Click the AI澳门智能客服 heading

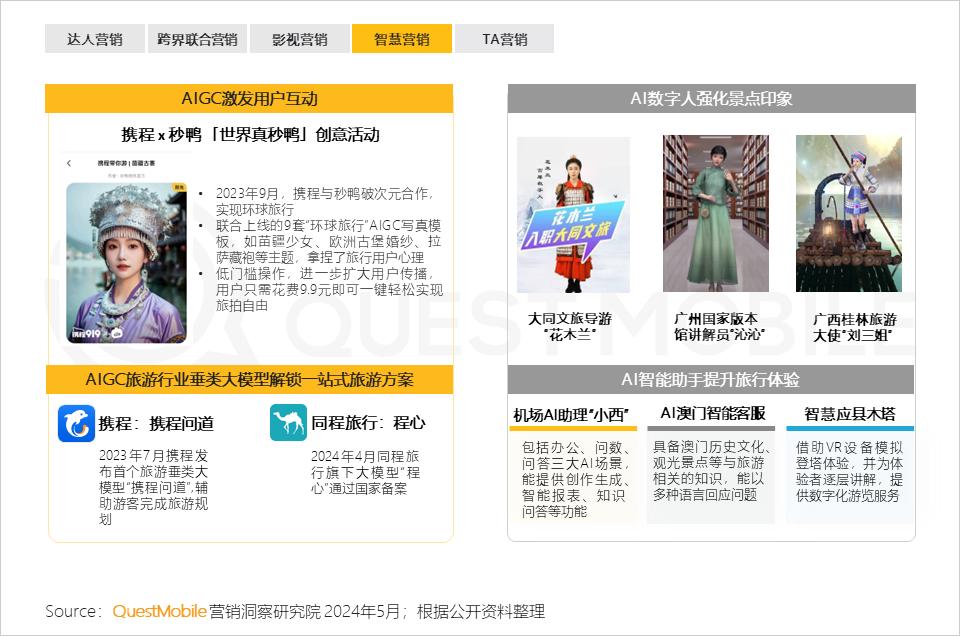(713, 414)
